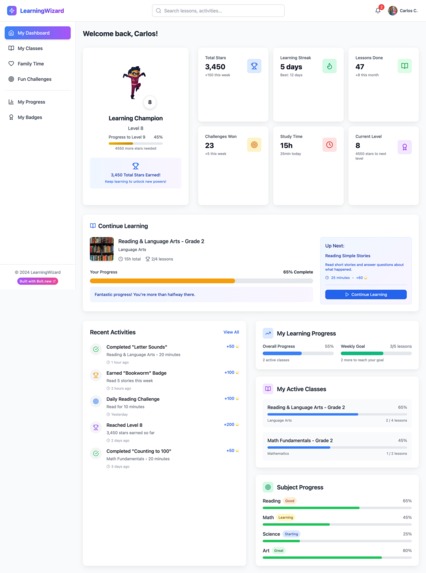Click Welcome back, Carlos! heading
The height and width of the screenshot is (573, 426).
120,34
